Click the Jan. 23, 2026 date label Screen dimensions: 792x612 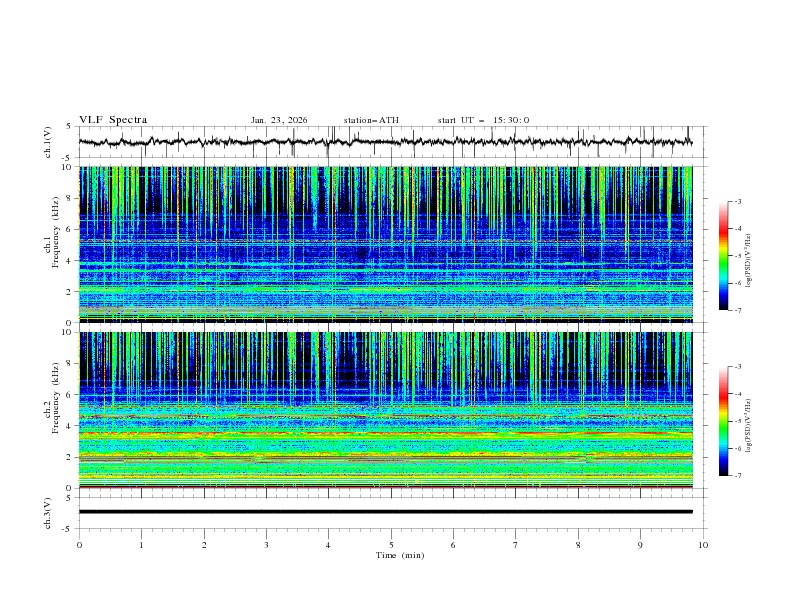(x=279, y=120)
